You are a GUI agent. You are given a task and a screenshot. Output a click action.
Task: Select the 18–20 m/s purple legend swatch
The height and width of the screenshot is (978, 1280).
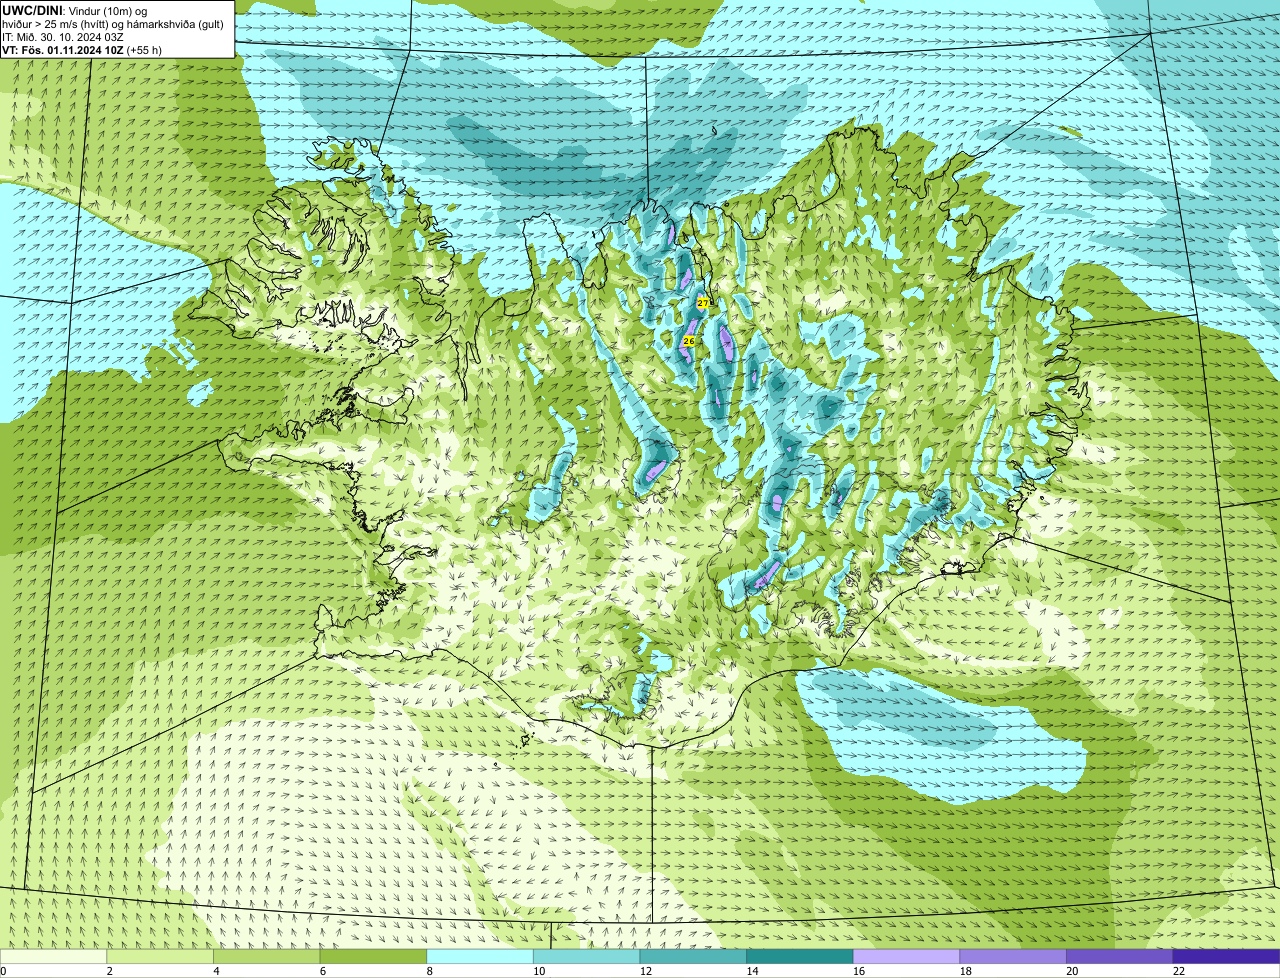click(x=1013, y=956)
